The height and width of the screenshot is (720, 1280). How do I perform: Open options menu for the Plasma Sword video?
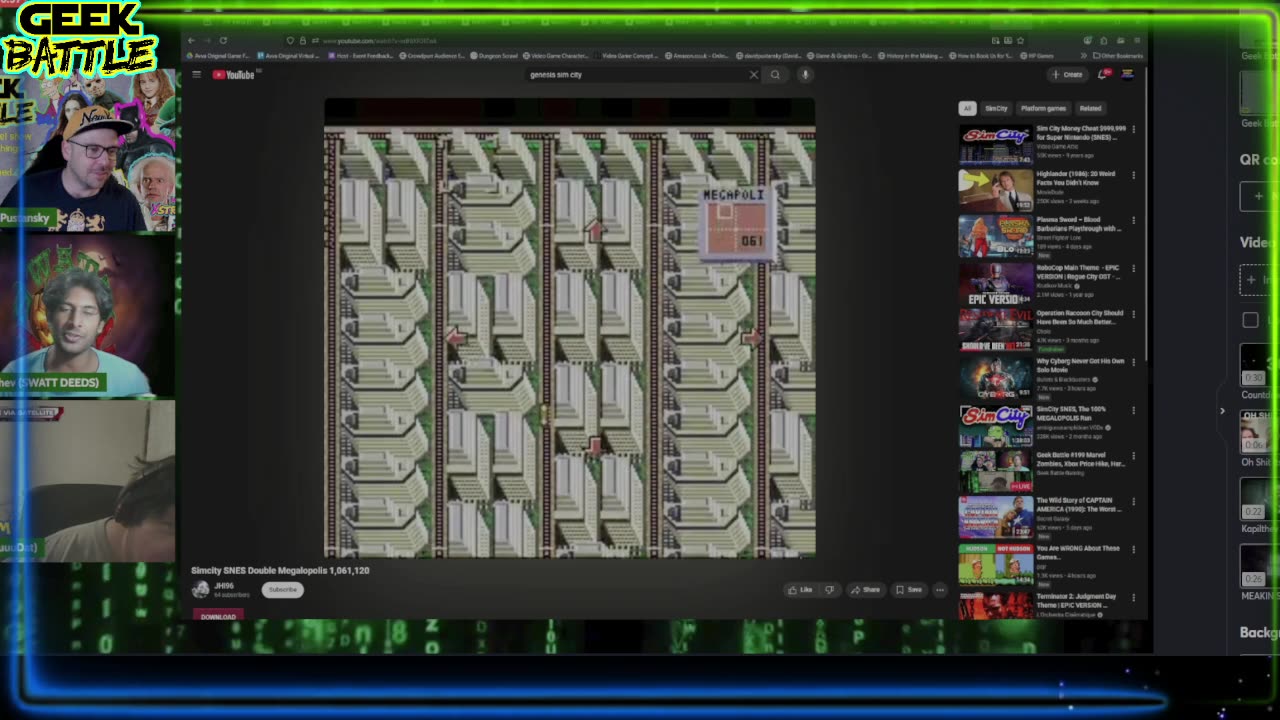[x=1133, y=221]
